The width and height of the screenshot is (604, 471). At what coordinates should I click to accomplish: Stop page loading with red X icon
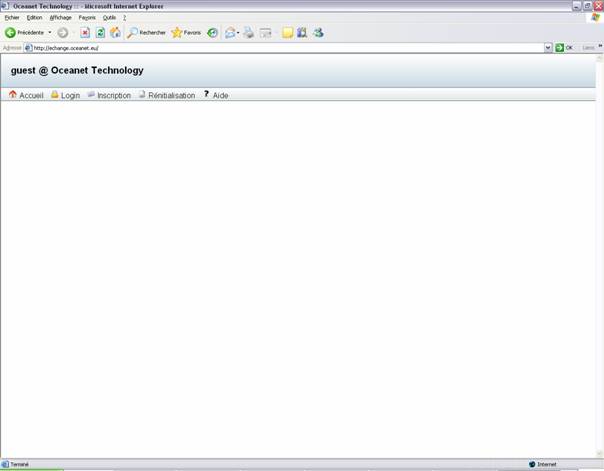pos(85,33)
